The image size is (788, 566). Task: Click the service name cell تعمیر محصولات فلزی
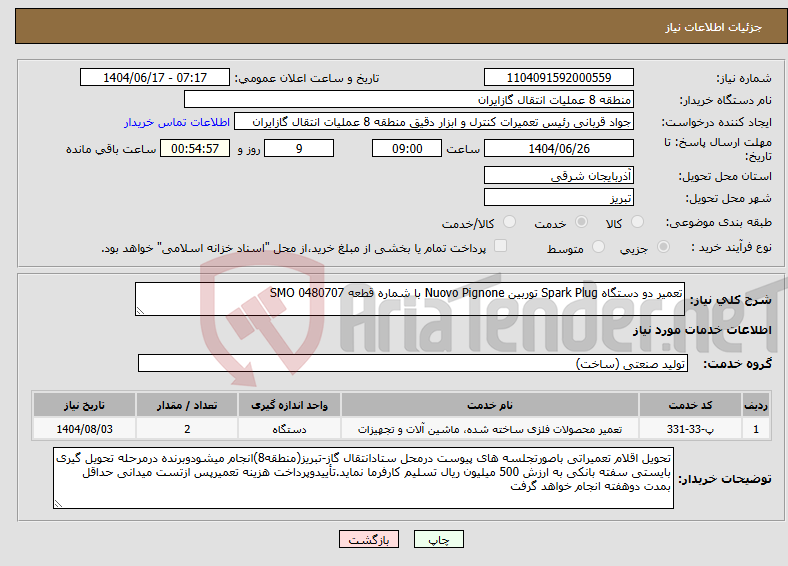point(489,429)
